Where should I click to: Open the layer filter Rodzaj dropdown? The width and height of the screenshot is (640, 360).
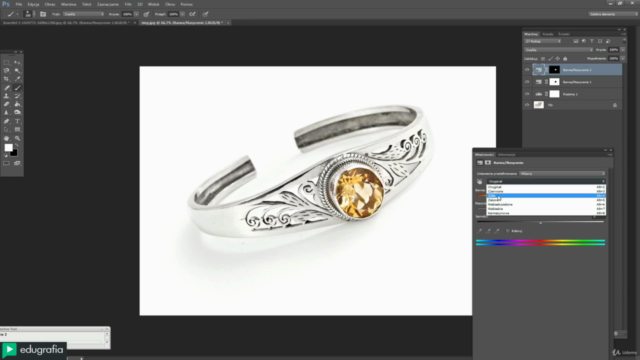point(543,41)
